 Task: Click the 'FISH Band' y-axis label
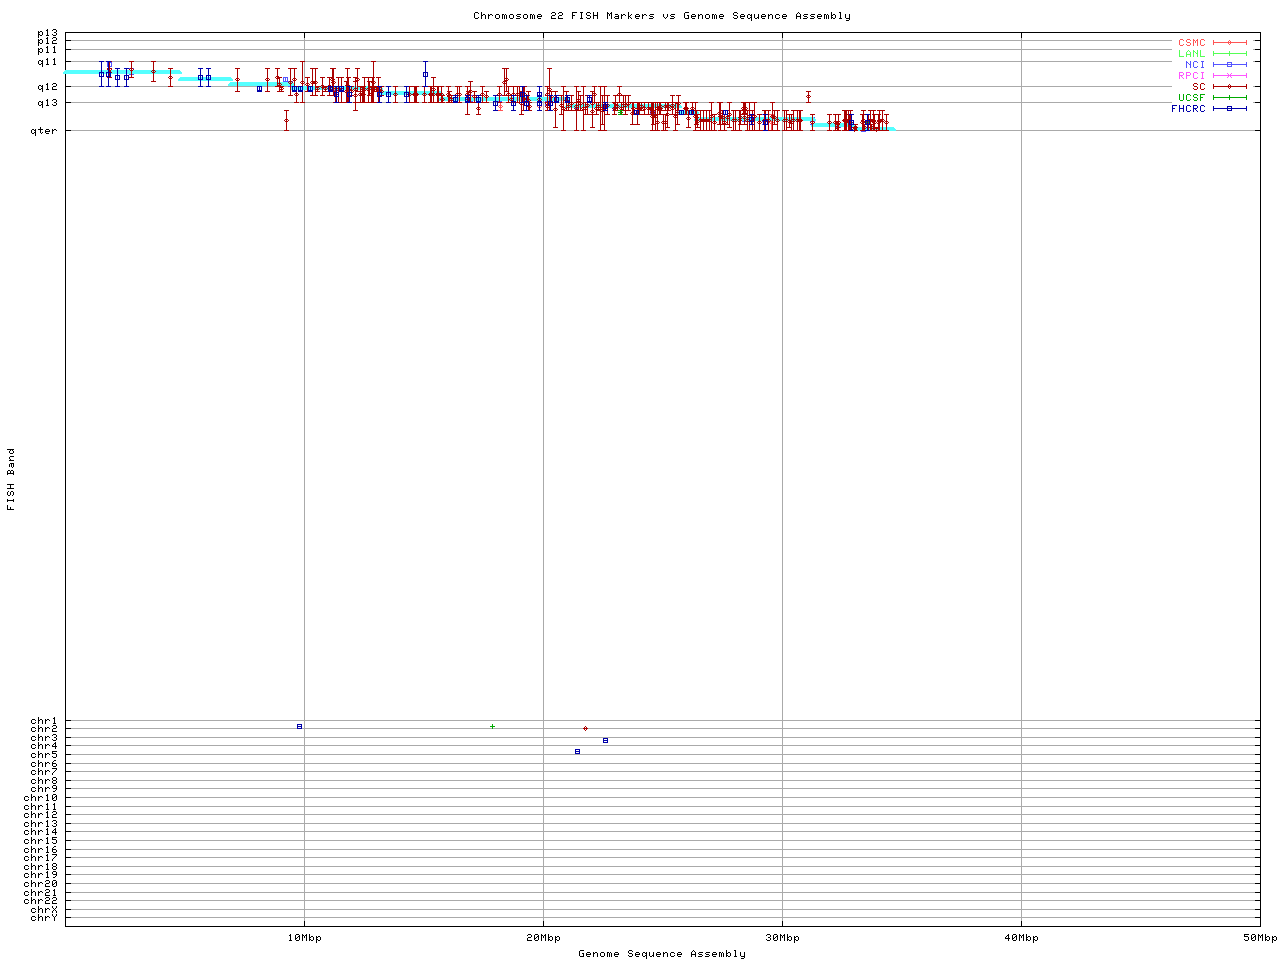tap(12, 479)
